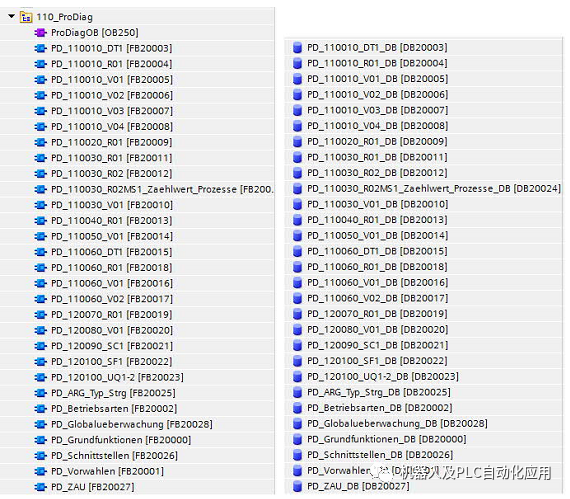Click FB icon beside PD_110010_DT1 [FB20003]
The height and width of the screenshot is (499, 570).
pos(40,48)
